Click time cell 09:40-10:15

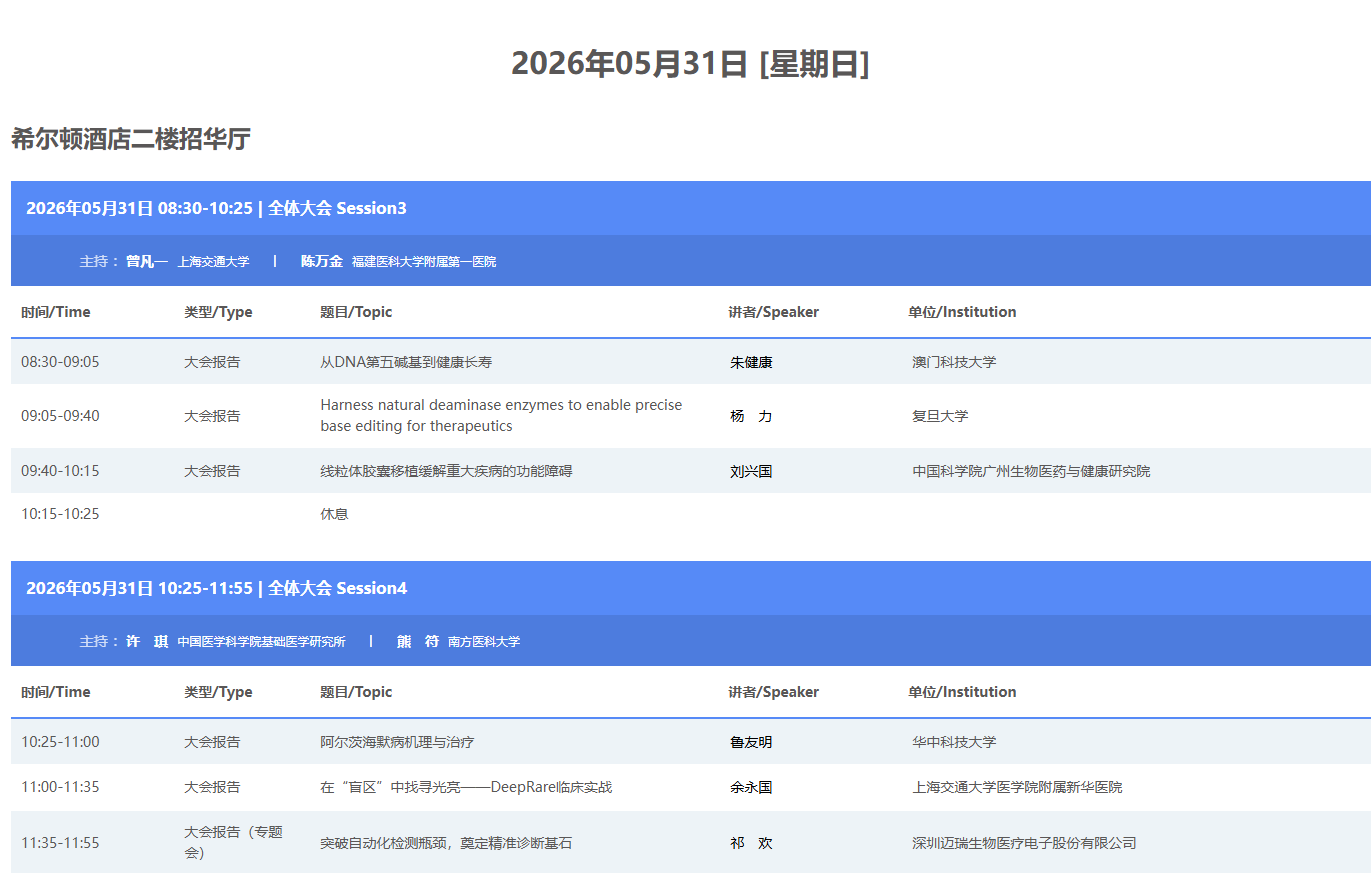[60, 471]
